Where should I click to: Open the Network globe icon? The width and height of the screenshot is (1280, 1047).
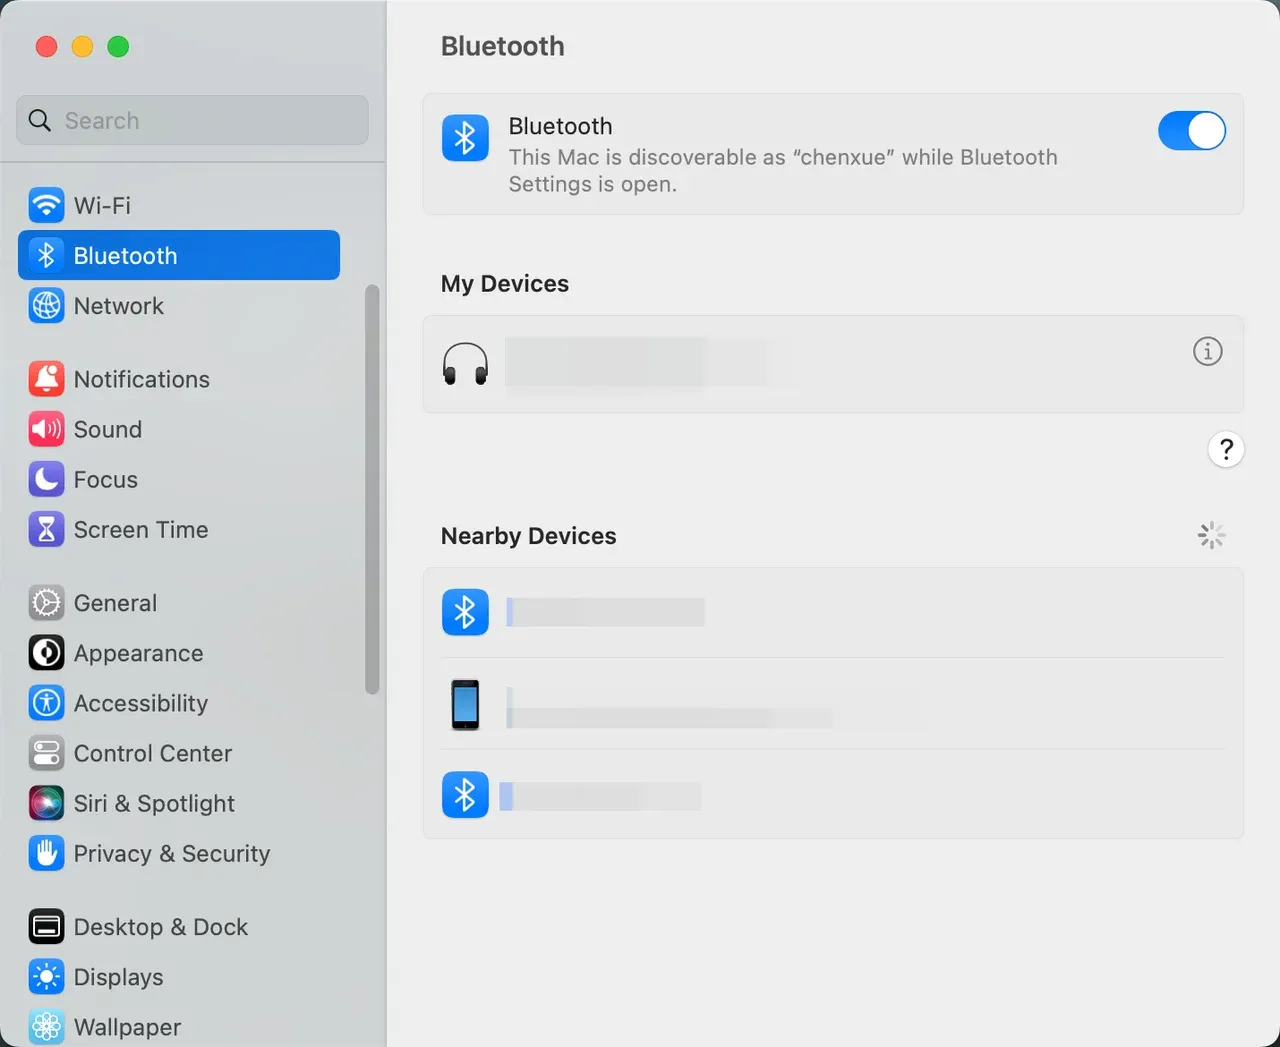coord(46,305)
